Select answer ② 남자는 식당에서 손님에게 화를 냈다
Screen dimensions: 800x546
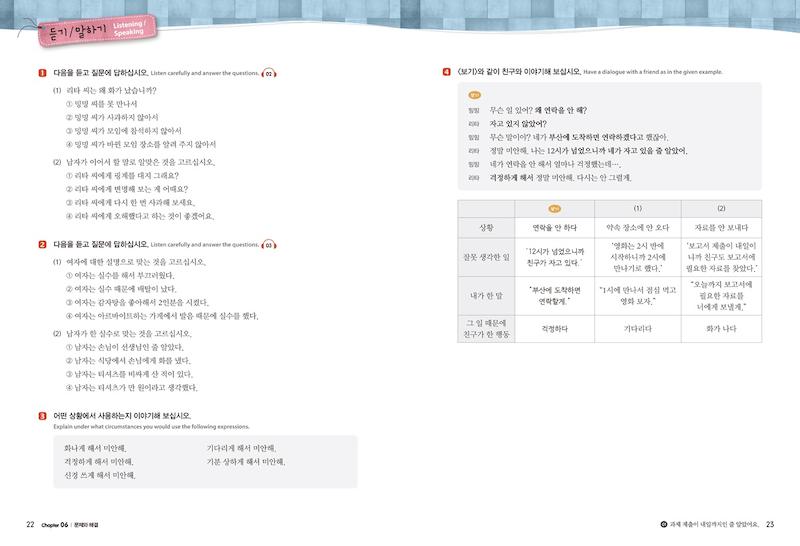[128, 361]
